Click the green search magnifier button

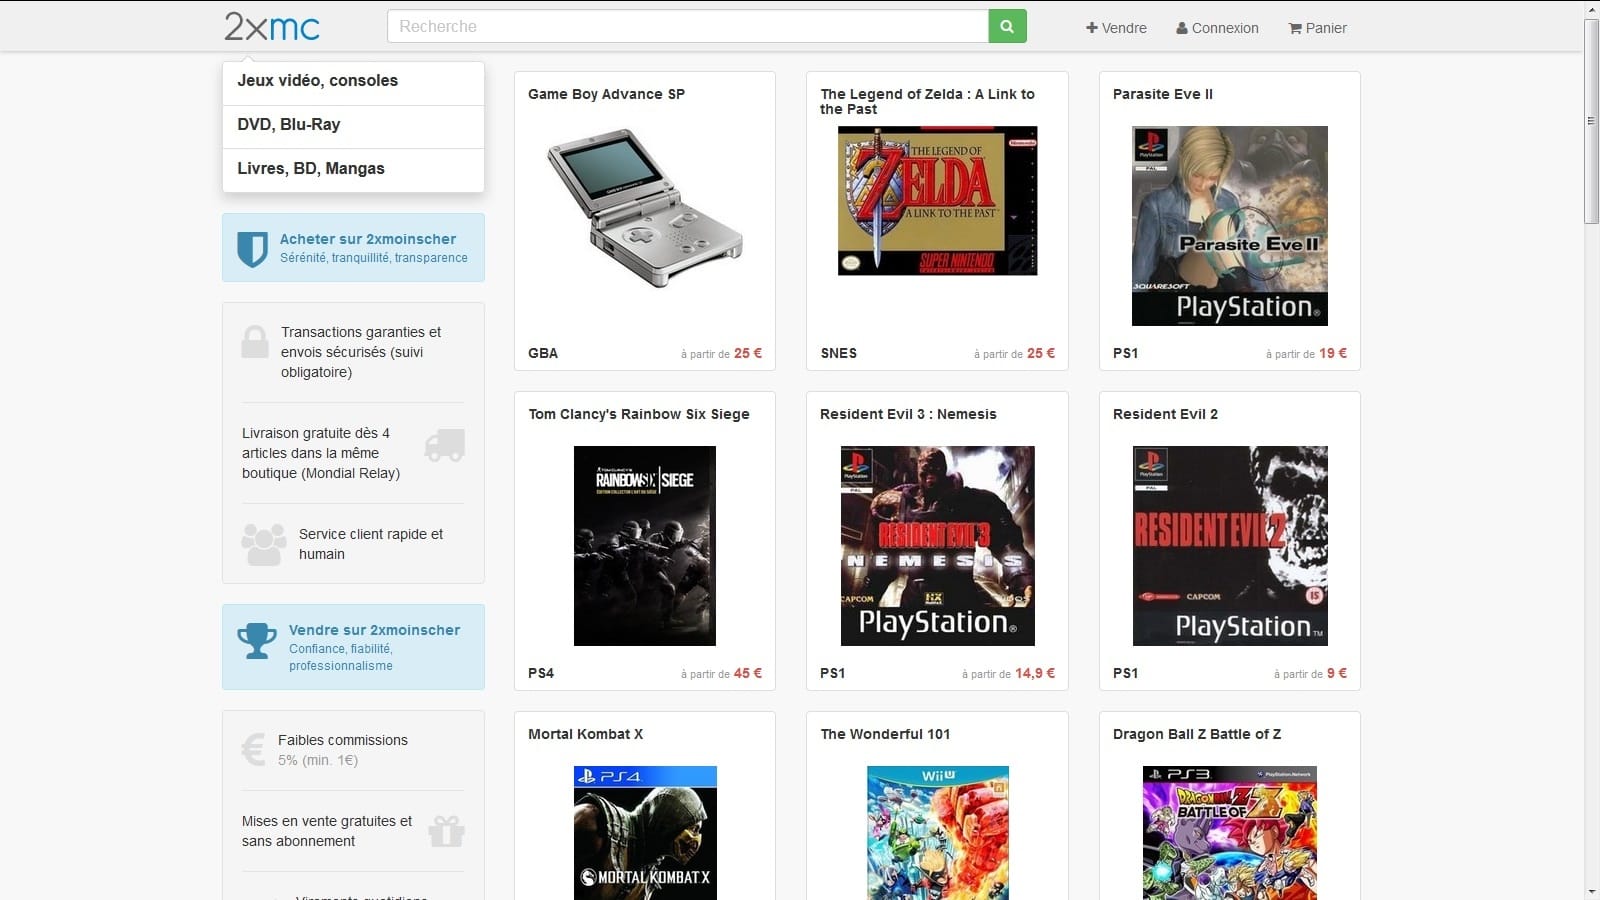tap(1007, 27)
